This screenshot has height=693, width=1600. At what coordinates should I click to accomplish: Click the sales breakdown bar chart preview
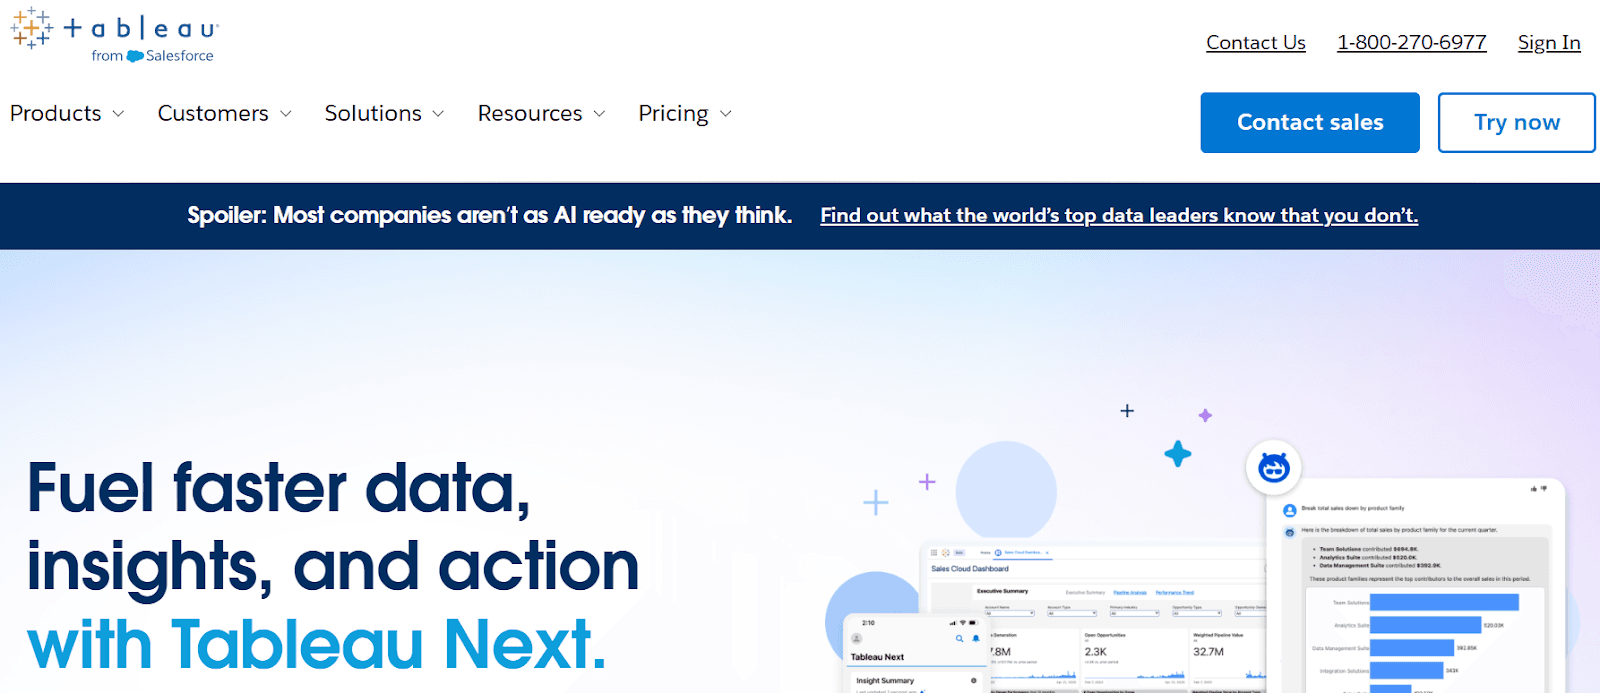tap(1425, 640)
